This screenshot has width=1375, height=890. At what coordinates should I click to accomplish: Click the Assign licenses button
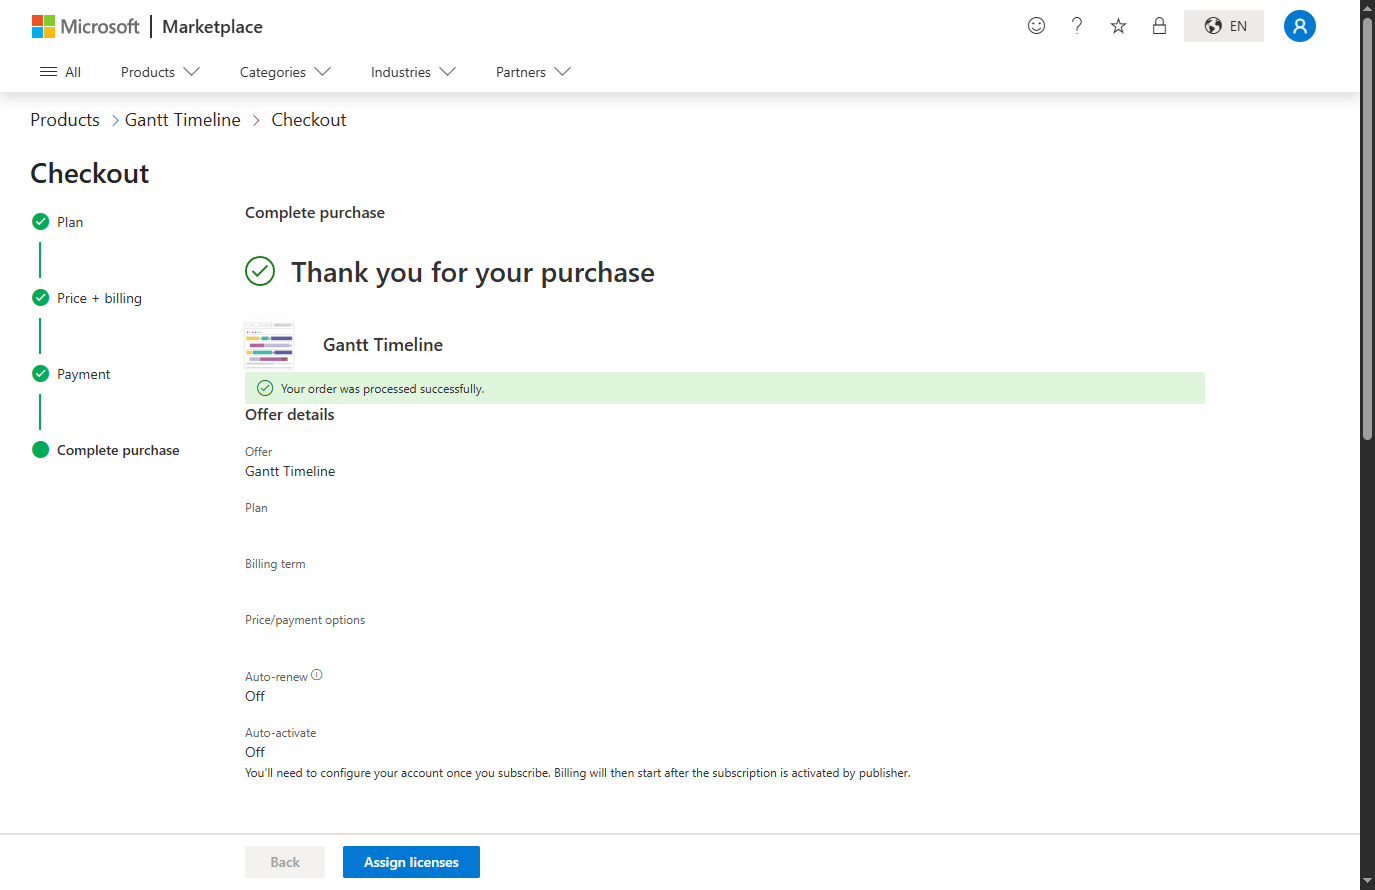click(411, 862)
